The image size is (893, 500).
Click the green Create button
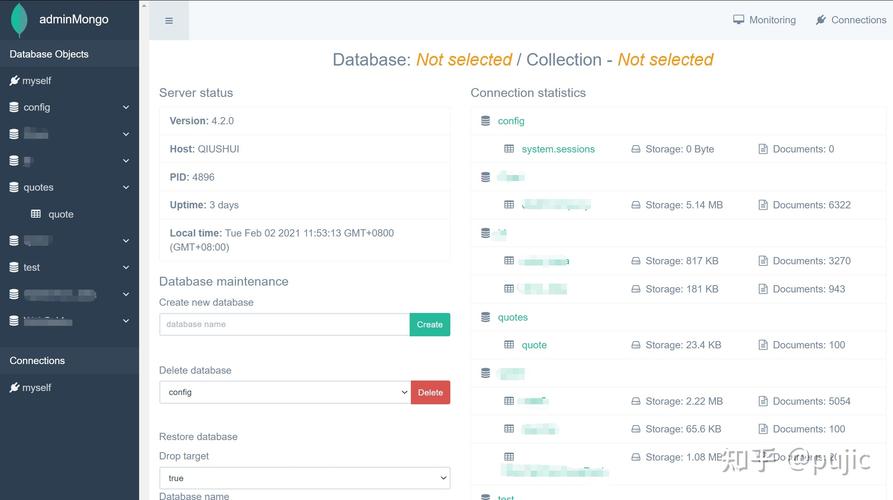[430, 325]
